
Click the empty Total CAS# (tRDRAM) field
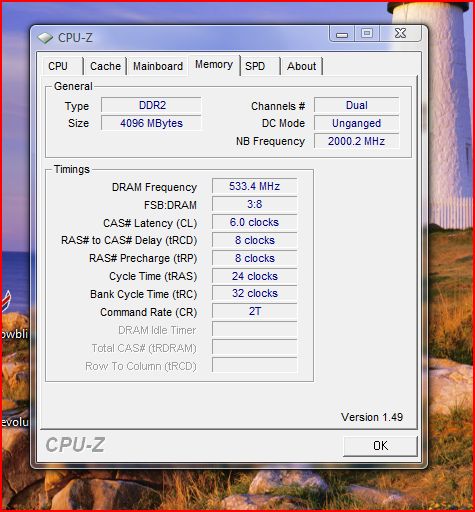point(254,347)
